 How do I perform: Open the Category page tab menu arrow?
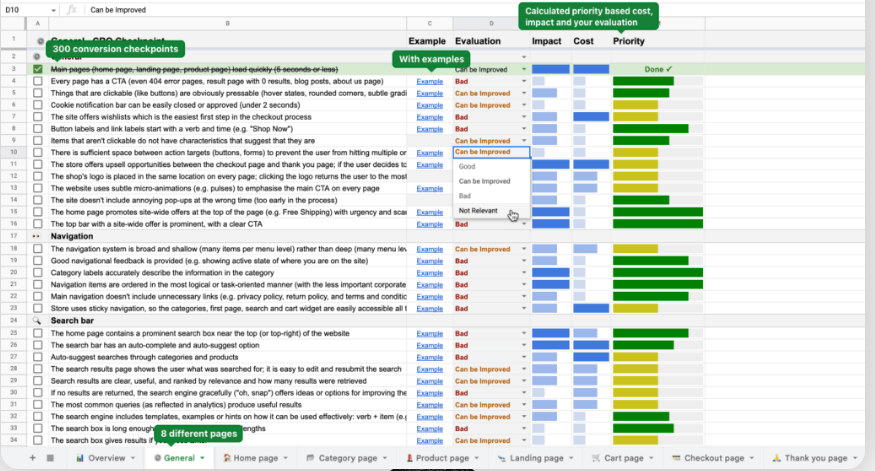pyautogui.click(x=385, y=458)
